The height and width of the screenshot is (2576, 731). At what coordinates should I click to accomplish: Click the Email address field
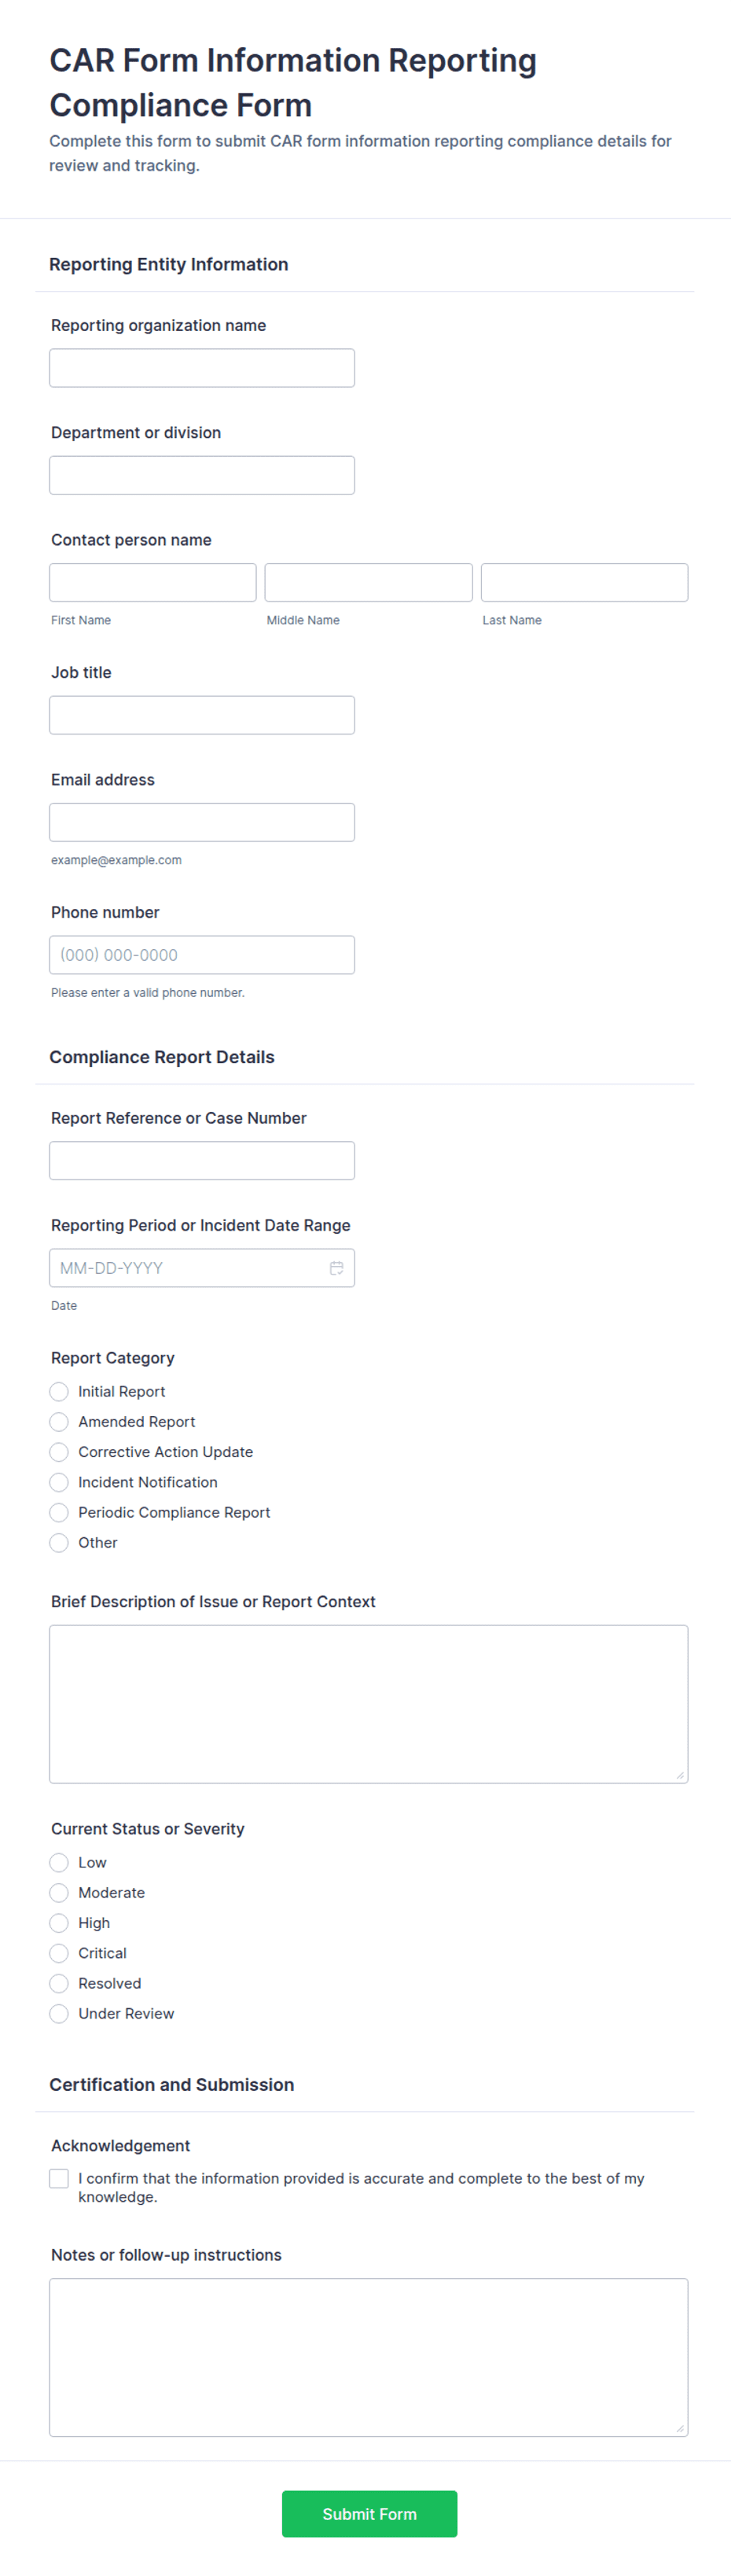202,822
